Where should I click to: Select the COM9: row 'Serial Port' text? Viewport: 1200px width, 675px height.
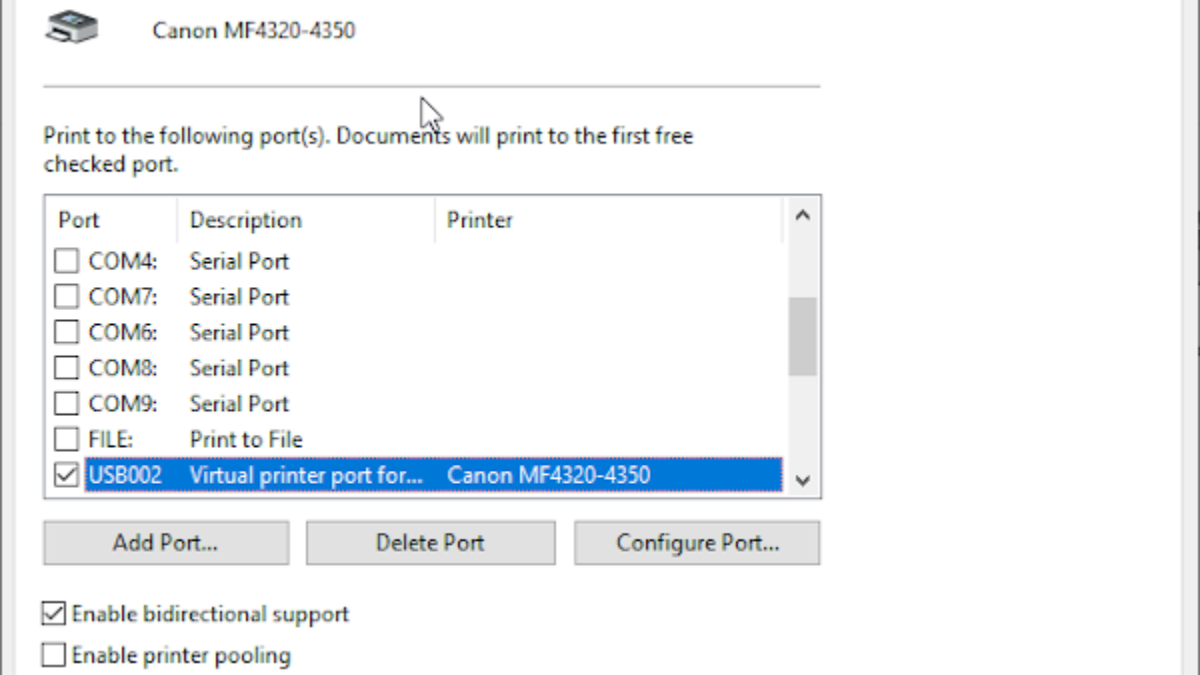click(239, 404)
